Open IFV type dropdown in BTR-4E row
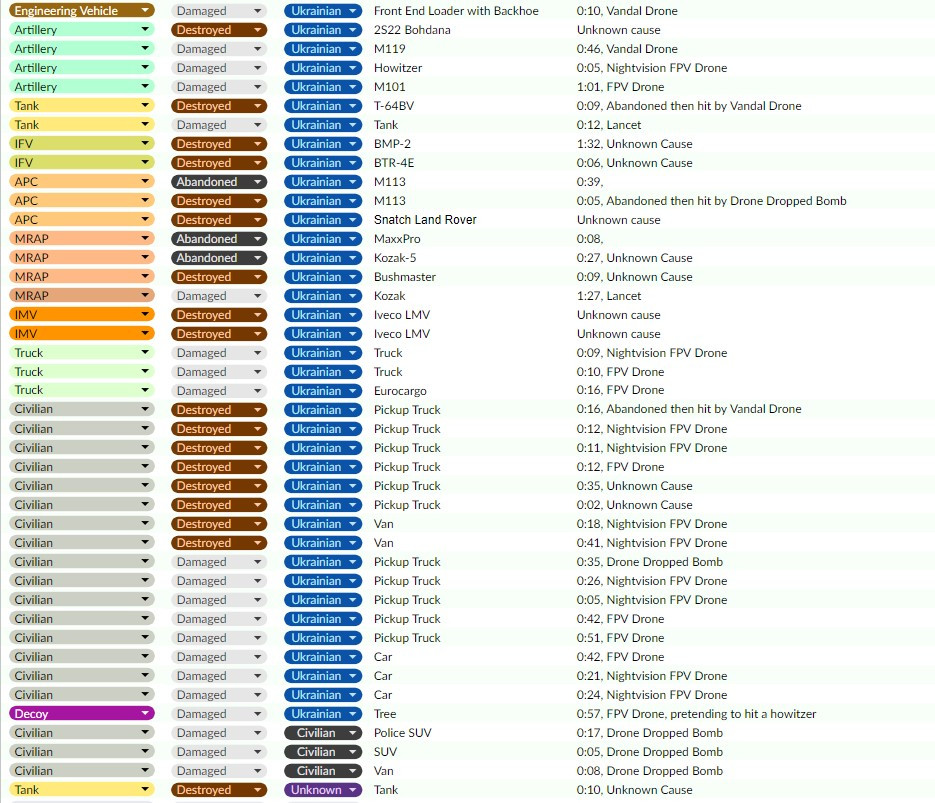 tap(82, 163)
